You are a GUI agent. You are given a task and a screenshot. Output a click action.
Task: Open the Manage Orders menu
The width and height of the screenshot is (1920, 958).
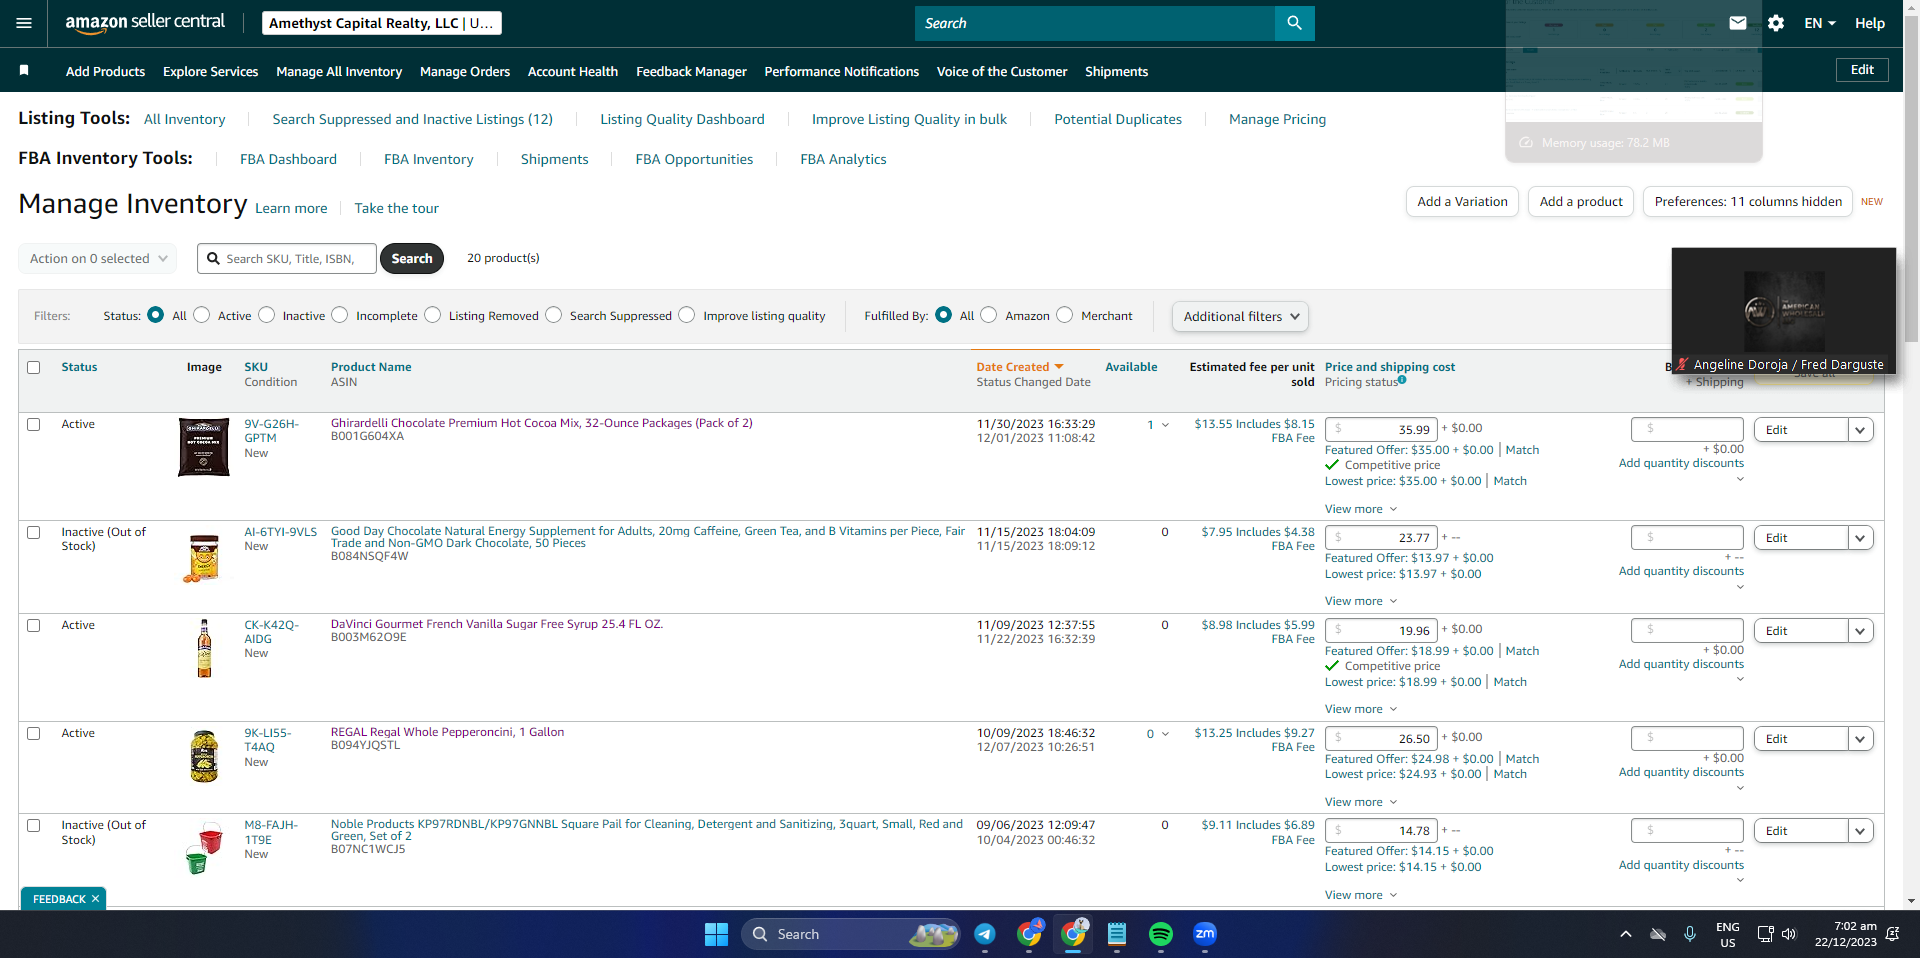tap(465, 71)
